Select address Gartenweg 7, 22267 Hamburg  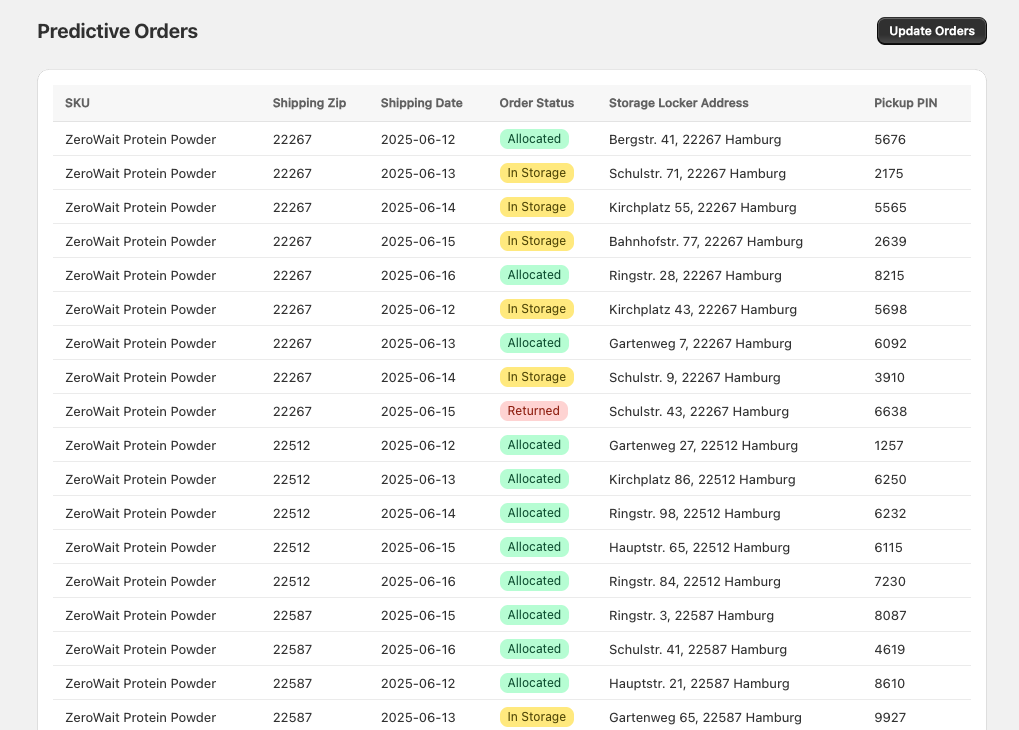pos(700,343)
